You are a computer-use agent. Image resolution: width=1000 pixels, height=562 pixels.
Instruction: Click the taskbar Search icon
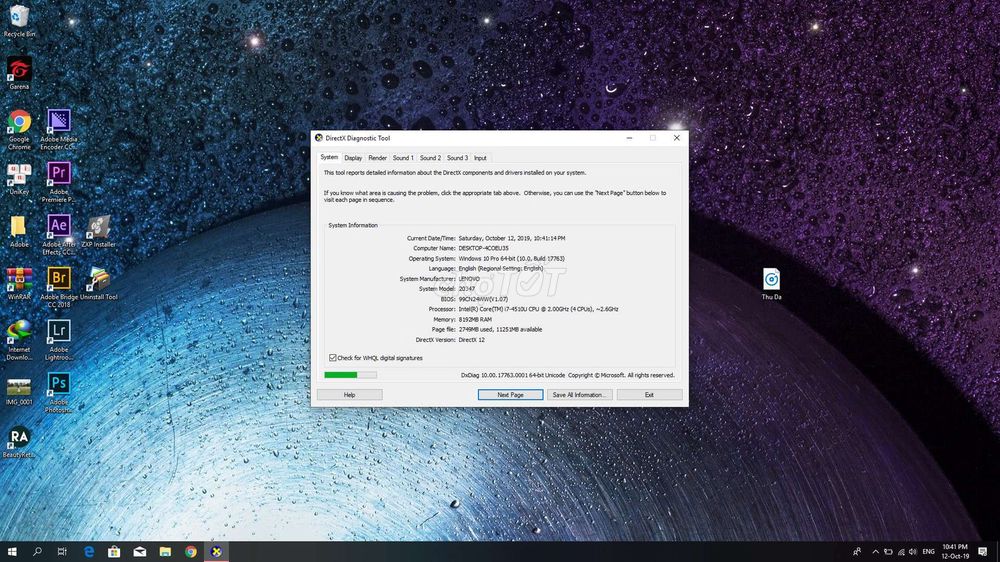tap(37, 552)
